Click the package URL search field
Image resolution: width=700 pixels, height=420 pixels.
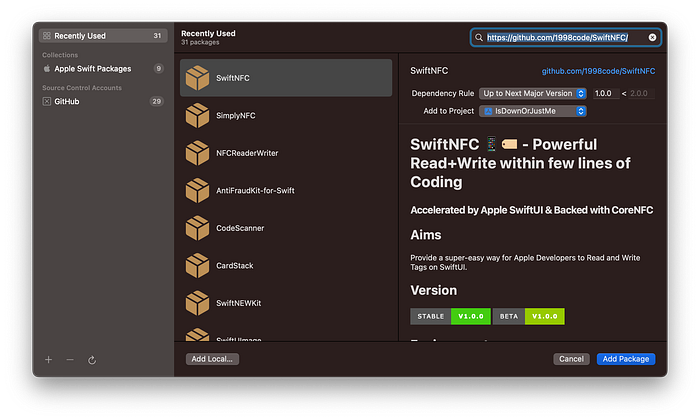[x=566, y=37]
